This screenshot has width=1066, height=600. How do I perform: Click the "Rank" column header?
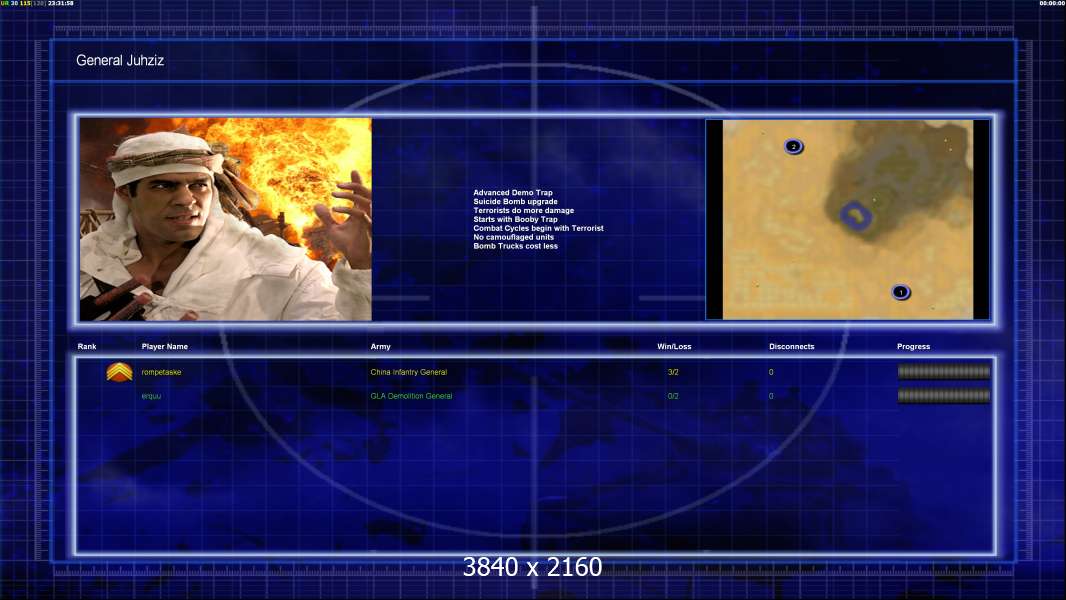tap(87, 347)
